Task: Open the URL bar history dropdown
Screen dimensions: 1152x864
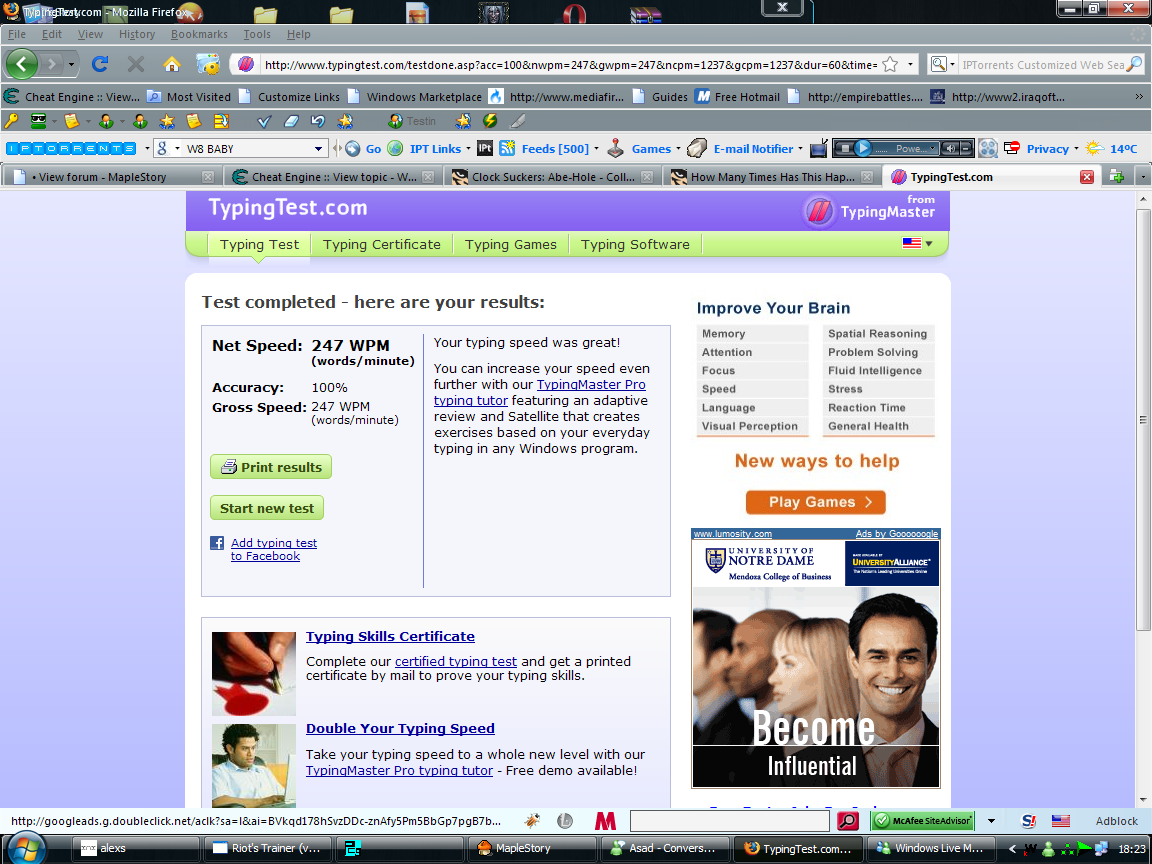Action: click(x=910, y=65)
